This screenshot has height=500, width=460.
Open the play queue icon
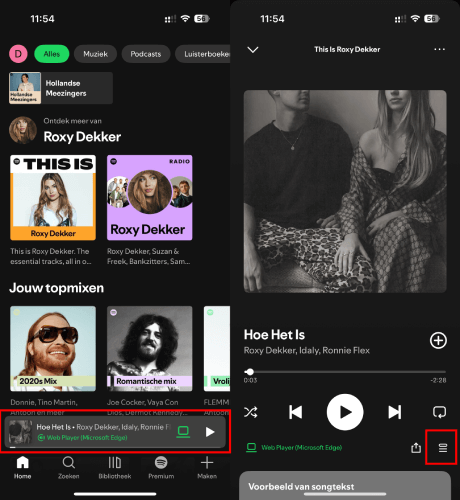click(442, 448)
